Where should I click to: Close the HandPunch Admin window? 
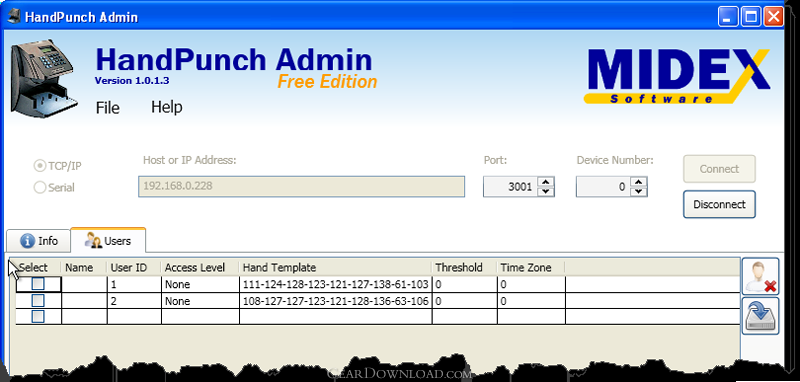773,17
